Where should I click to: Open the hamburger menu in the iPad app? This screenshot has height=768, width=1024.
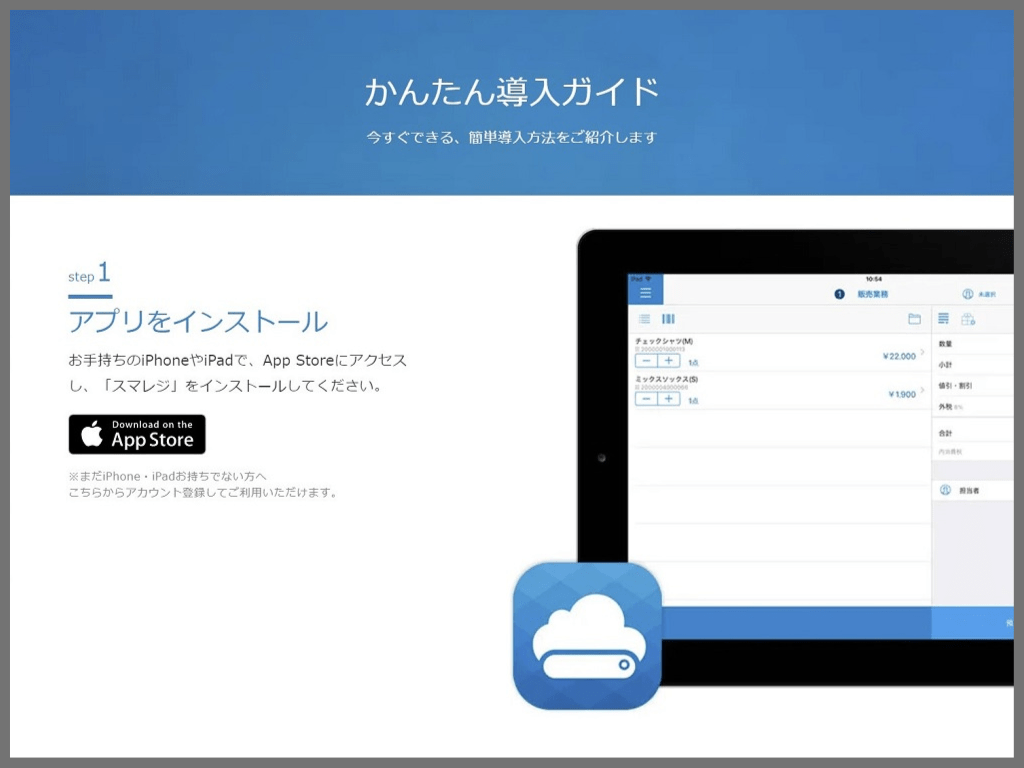click(645, 293)
